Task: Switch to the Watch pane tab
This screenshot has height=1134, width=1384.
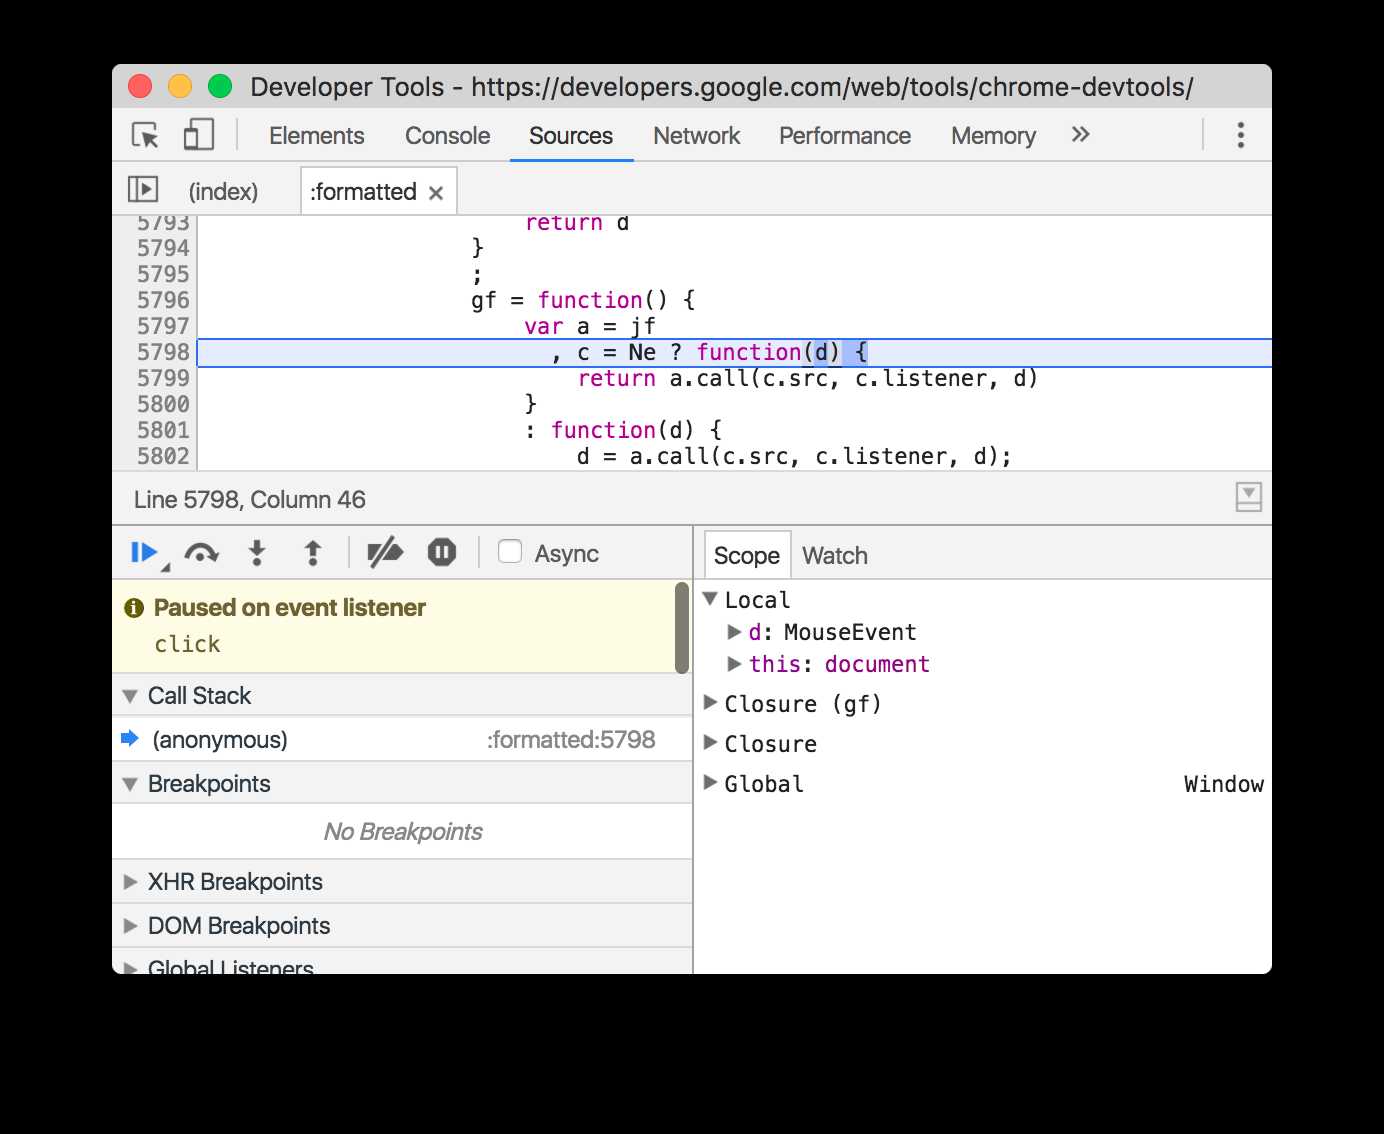Action: pyautogui.click(x=835, y=555)
